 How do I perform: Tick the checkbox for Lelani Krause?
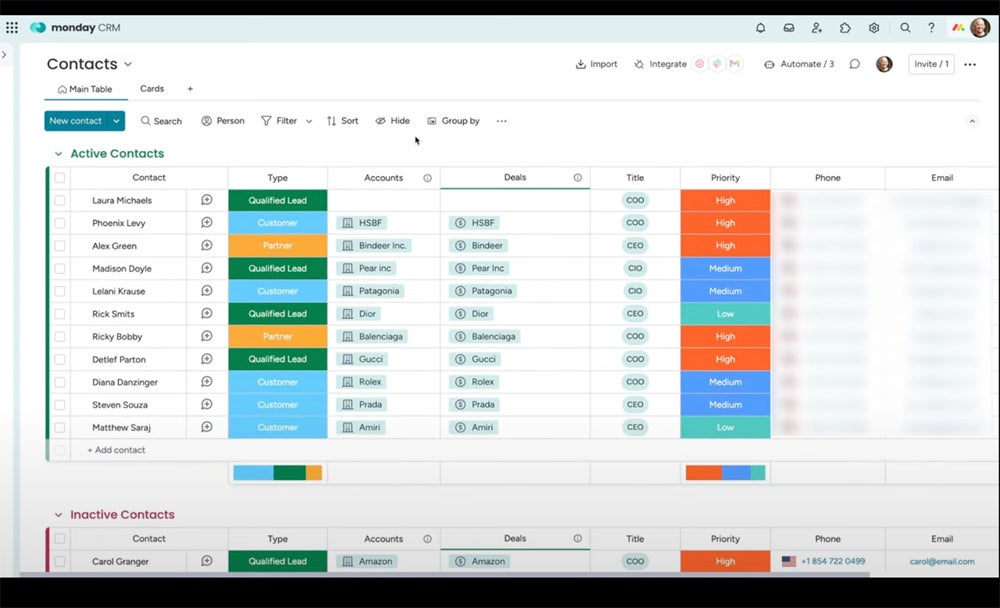tap(59, 291)
